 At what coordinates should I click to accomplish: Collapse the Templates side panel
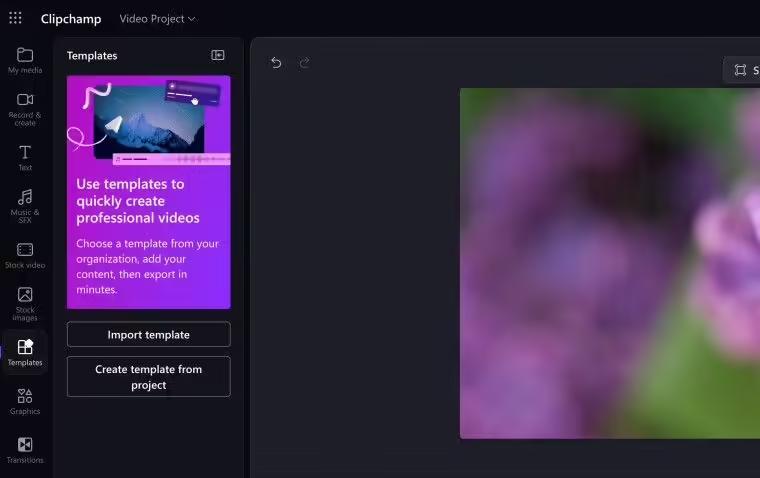point(218,55)
